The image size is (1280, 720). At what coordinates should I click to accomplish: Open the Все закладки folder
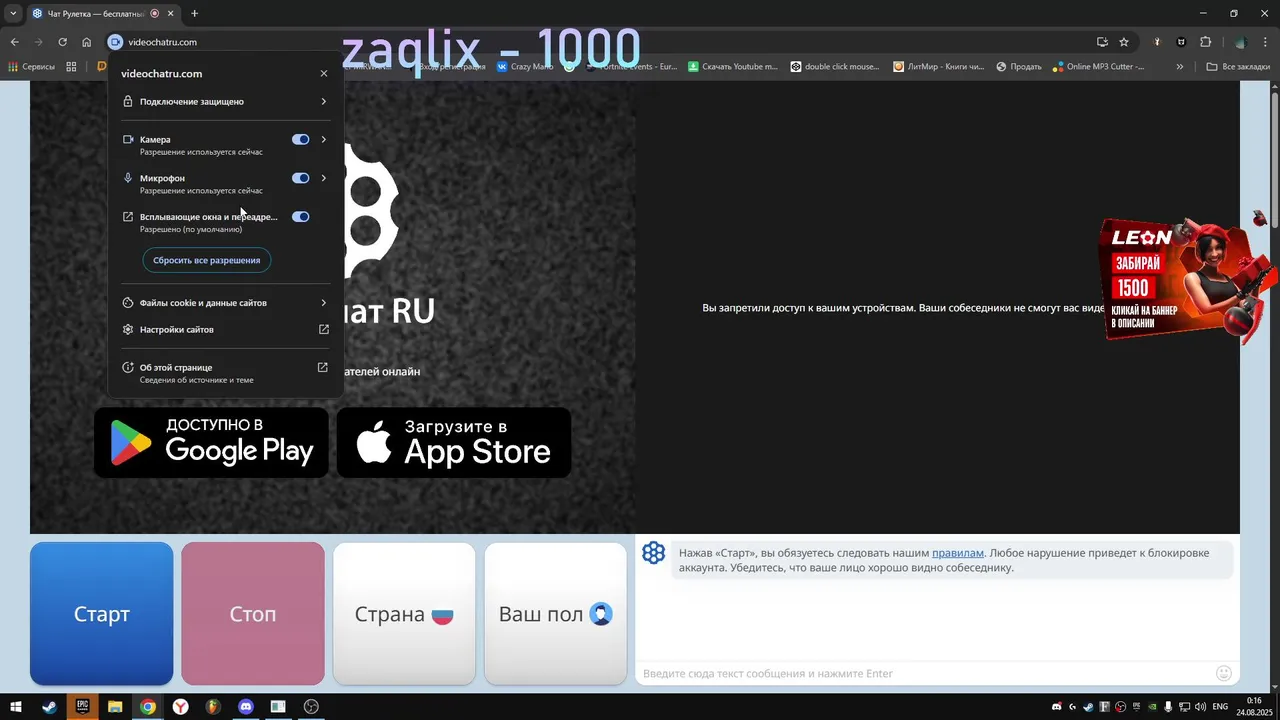(x=1238, y=67)
